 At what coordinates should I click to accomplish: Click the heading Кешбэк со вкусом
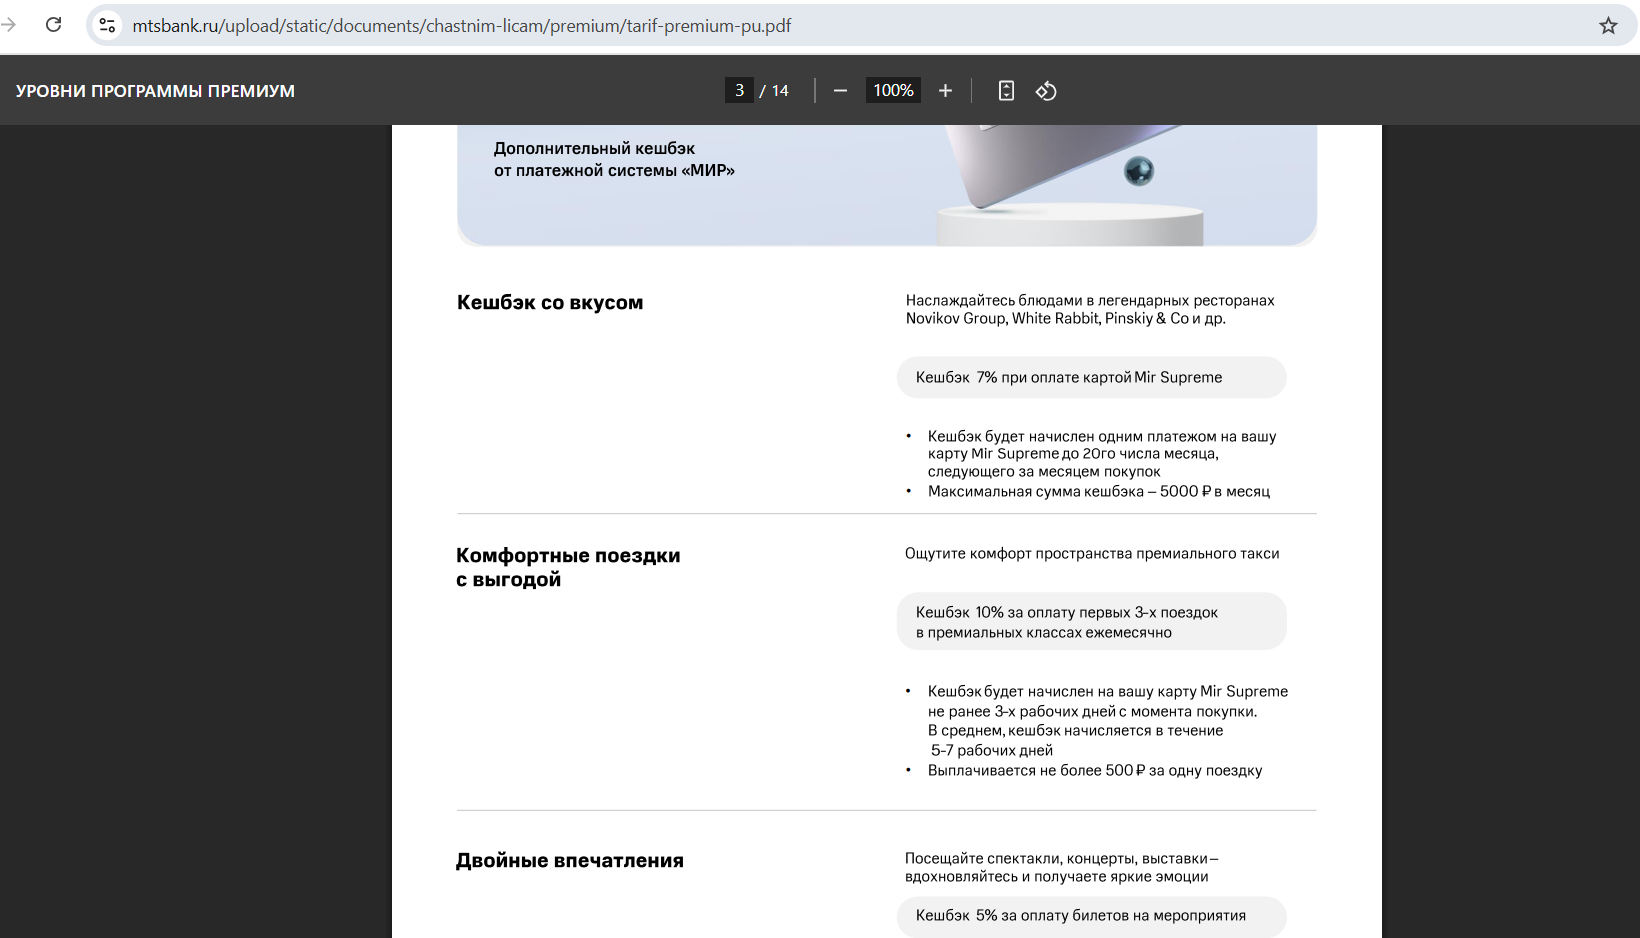tap(550, 302)
